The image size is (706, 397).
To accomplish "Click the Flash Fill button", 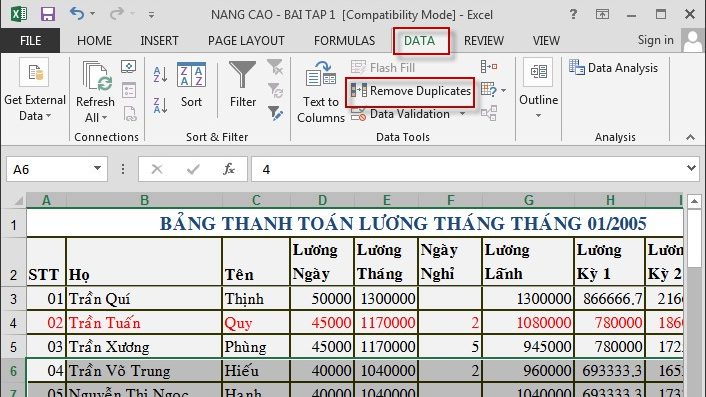I will tap(383, 68).
